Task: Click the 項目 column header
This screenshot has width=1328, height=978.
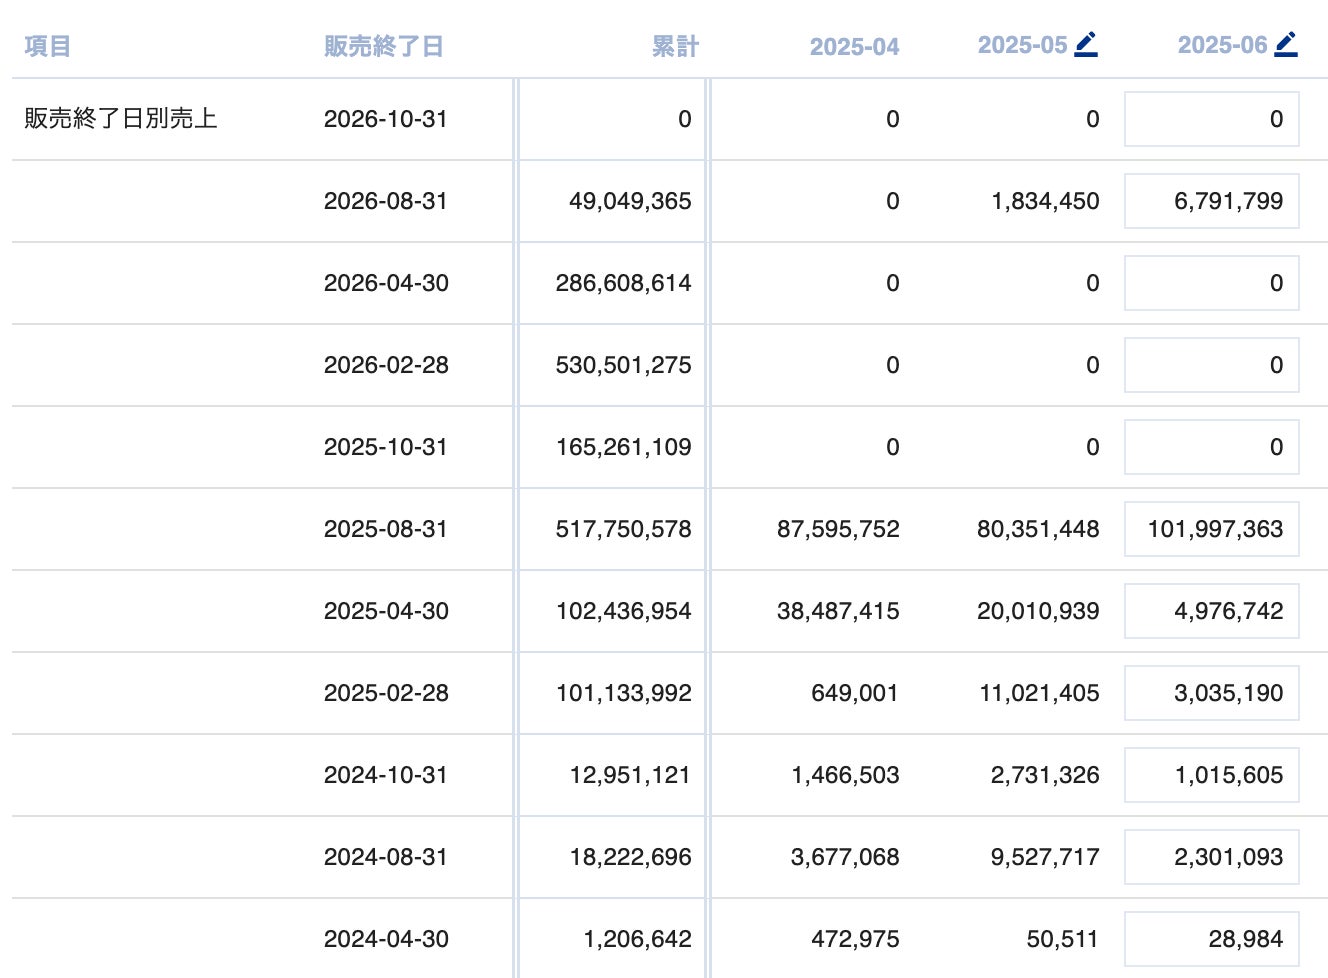Action: click(47, 46)
